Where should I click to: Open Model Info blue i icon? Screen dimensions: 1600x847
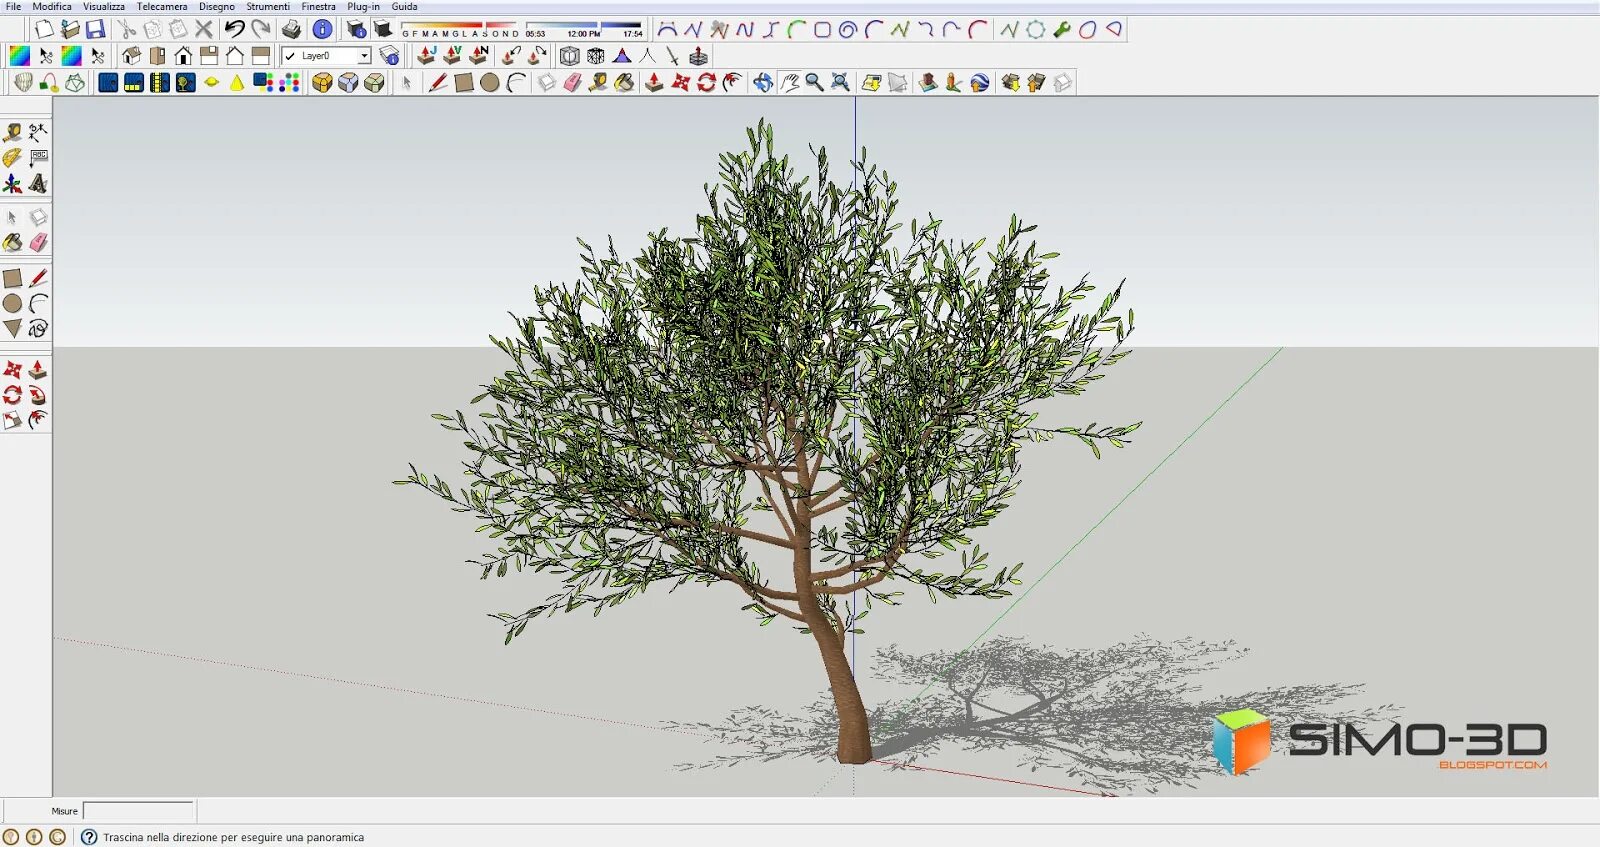click(322, 30)
